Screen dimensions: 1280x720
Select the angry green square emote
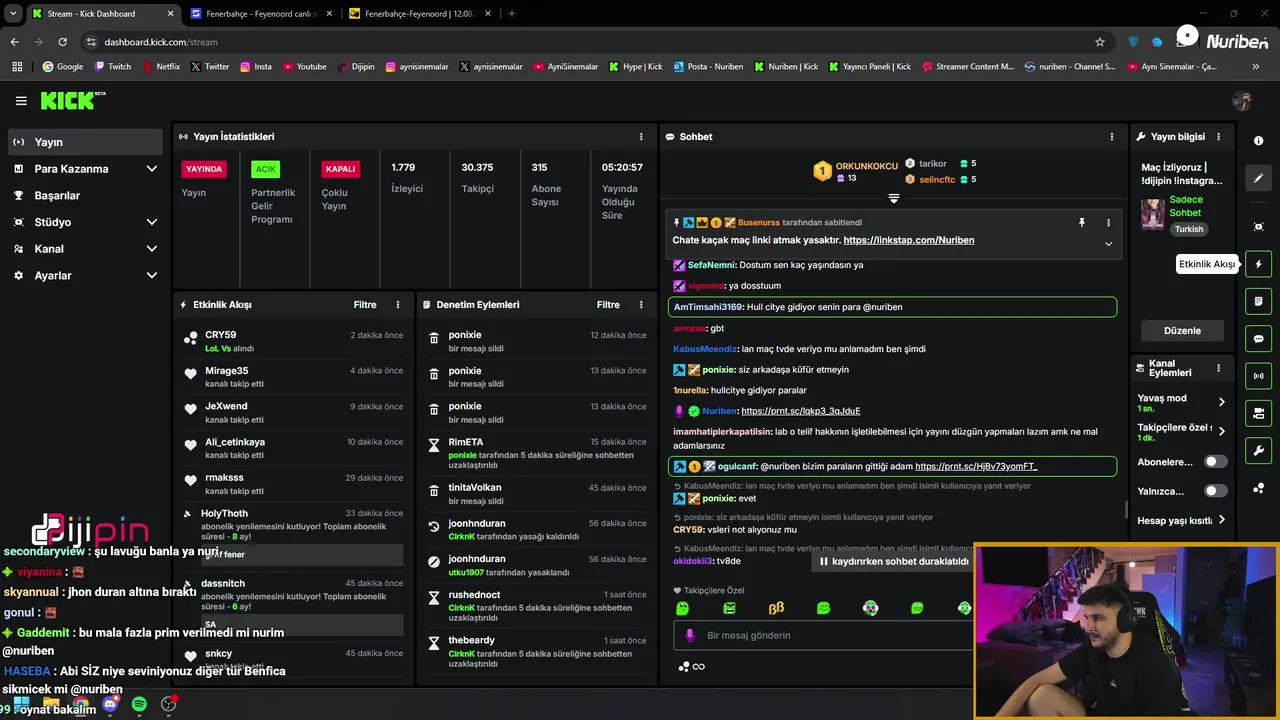(x=729, y=607)
